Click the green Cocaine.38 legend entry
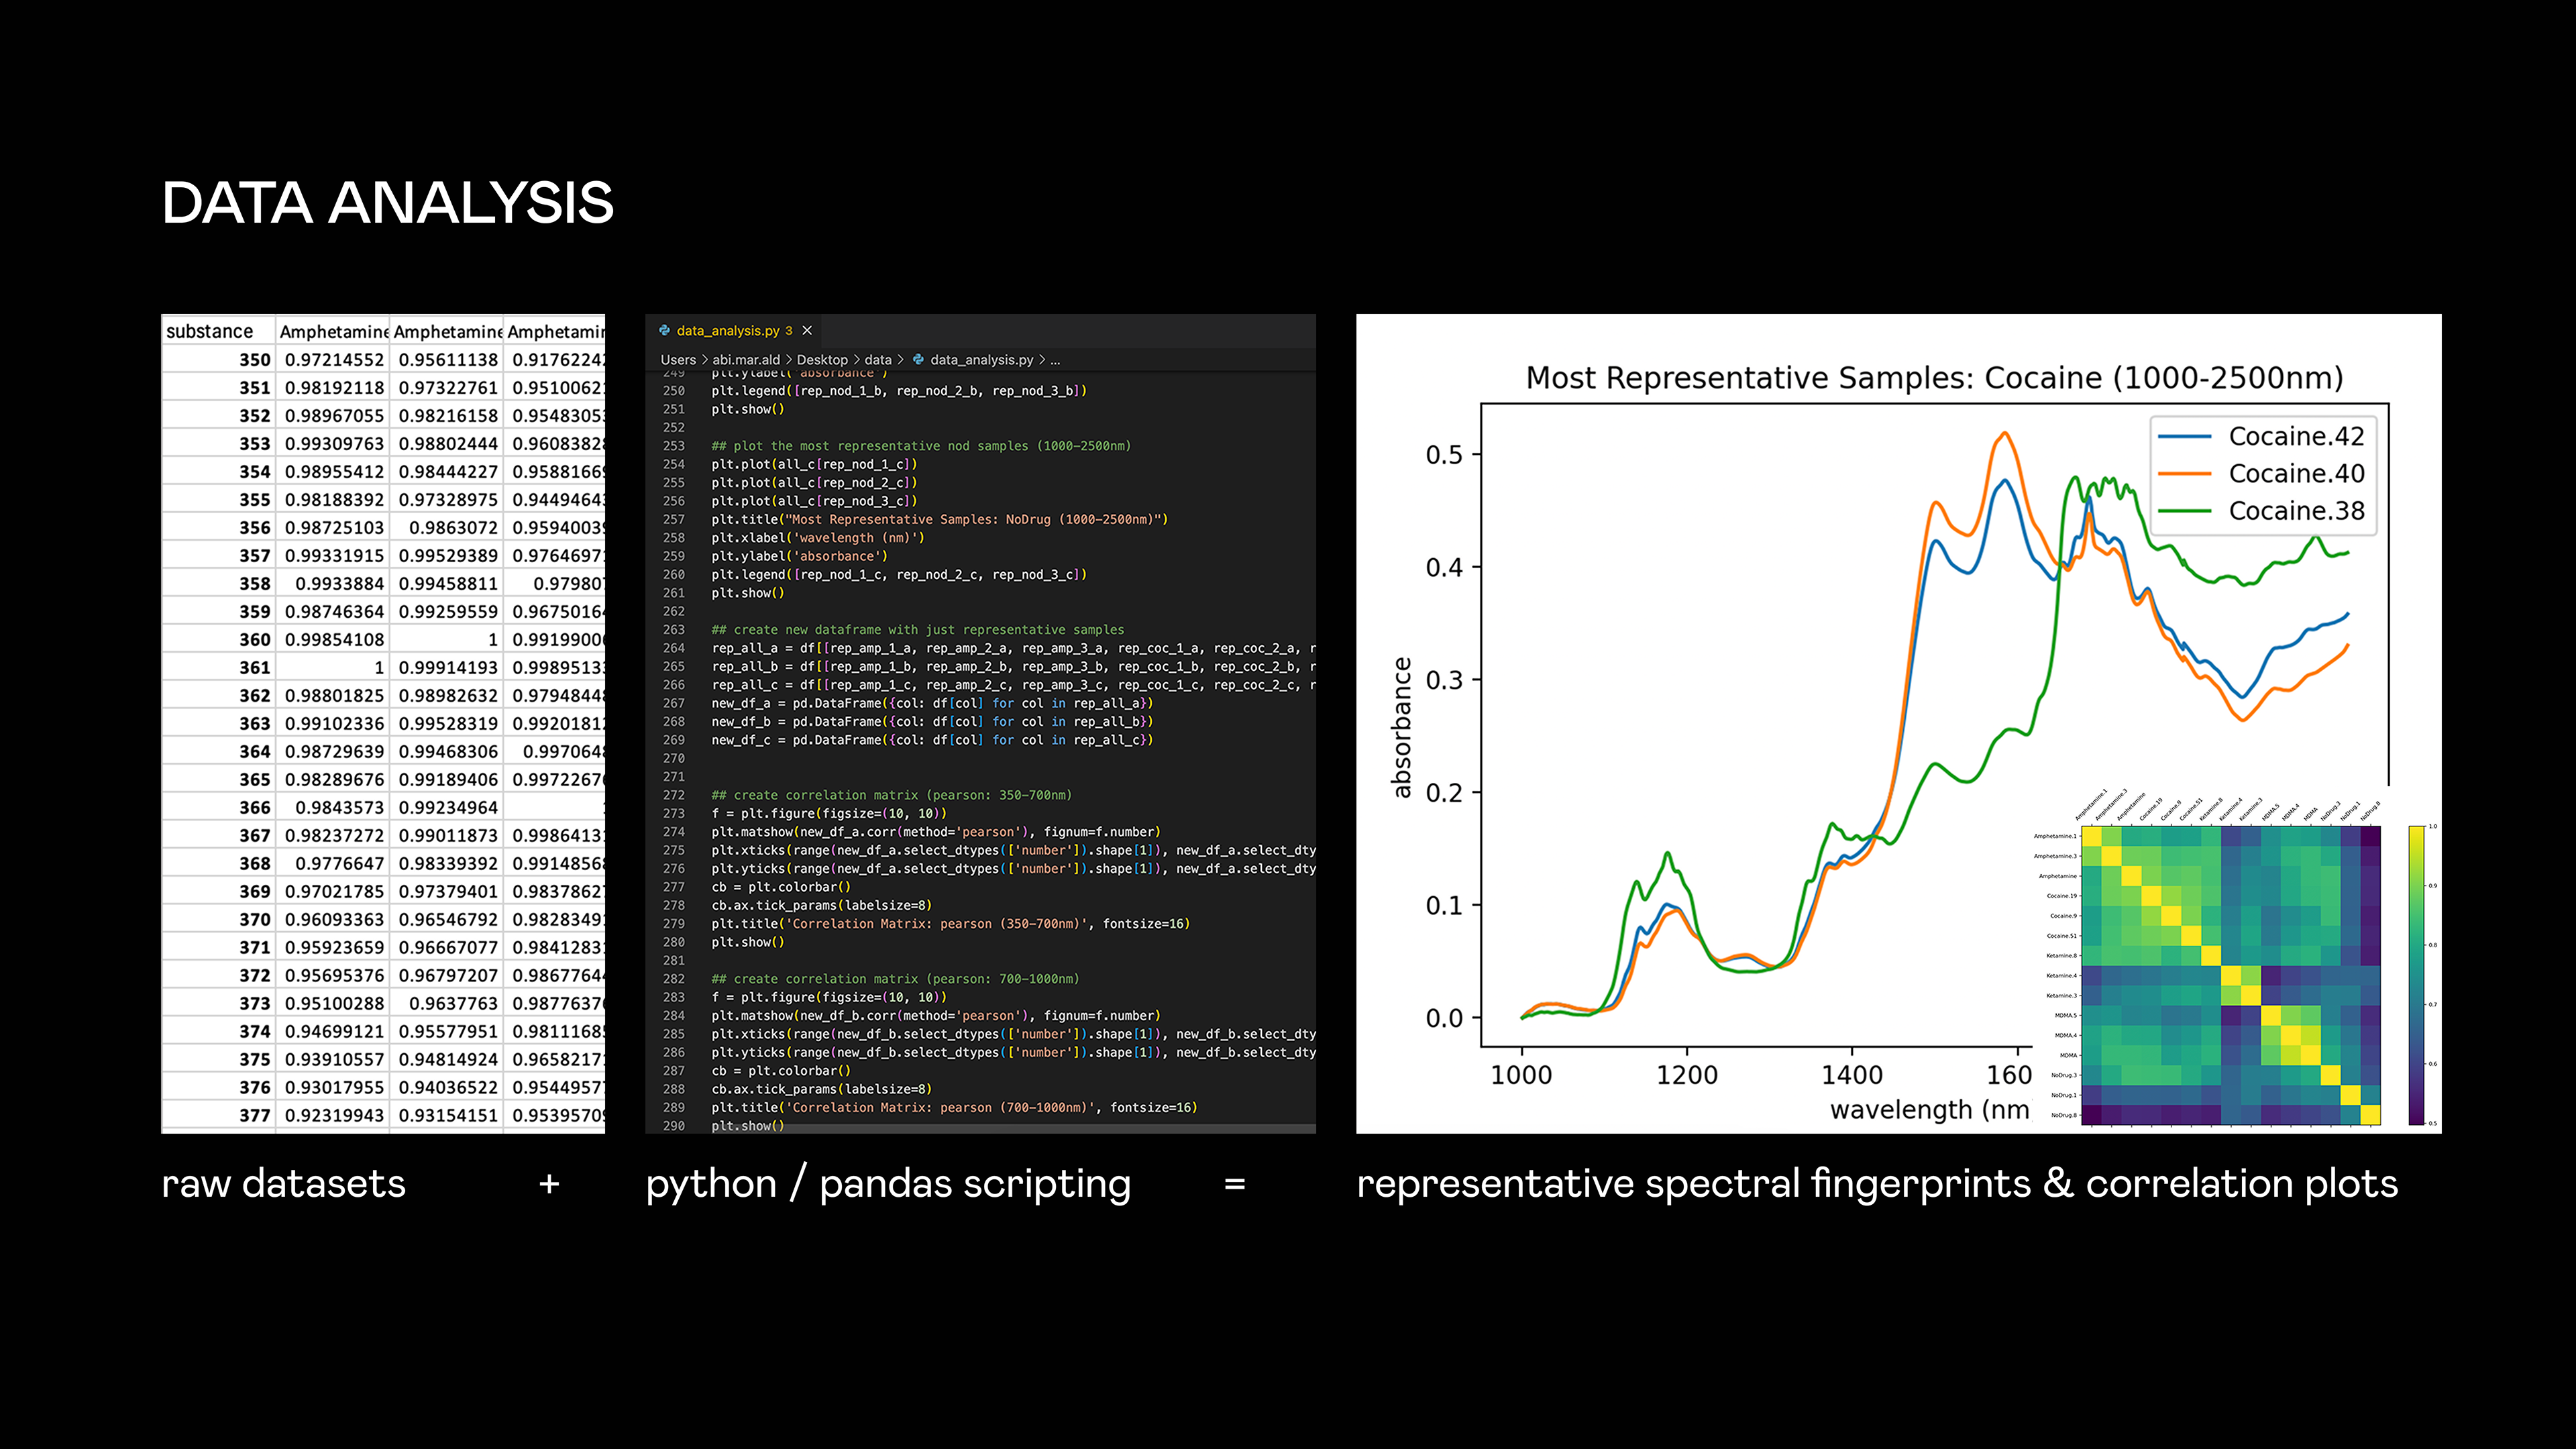This screenshot has height=1449, width=2576. click(2296, 510)
